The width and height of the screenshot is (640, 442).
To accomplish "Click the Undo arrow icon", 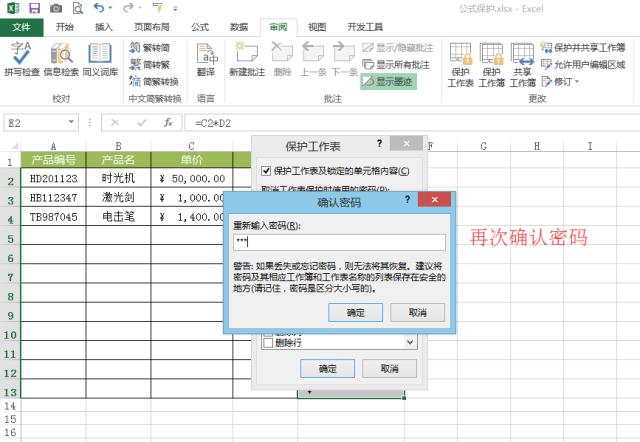I will coord(99,7).
